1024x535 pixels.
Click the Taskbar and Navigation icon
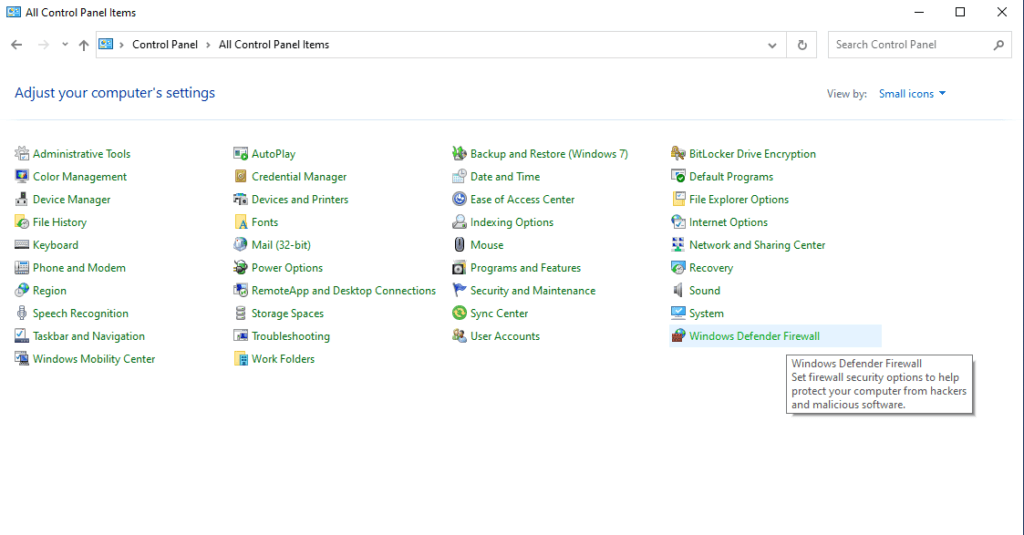tap(22, 336)
